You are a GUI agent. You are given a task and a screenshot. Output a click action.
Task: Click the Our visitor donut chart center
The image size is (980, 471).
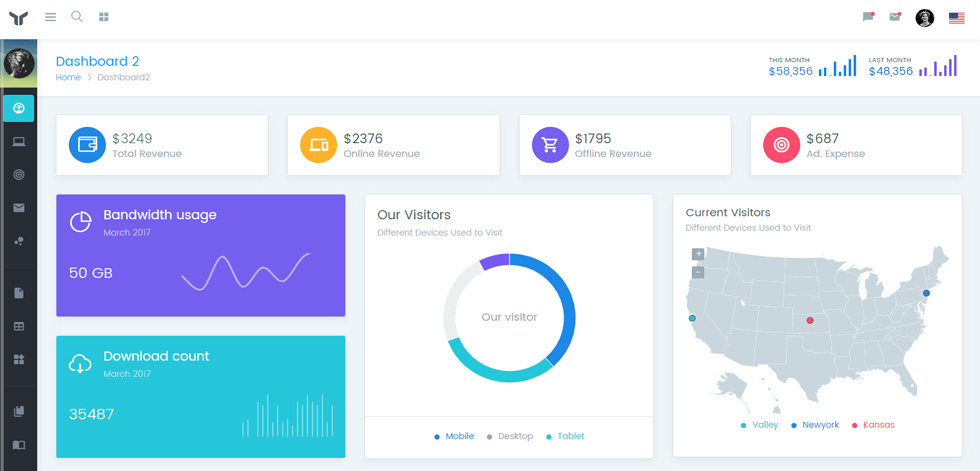[x=509, y=317]
